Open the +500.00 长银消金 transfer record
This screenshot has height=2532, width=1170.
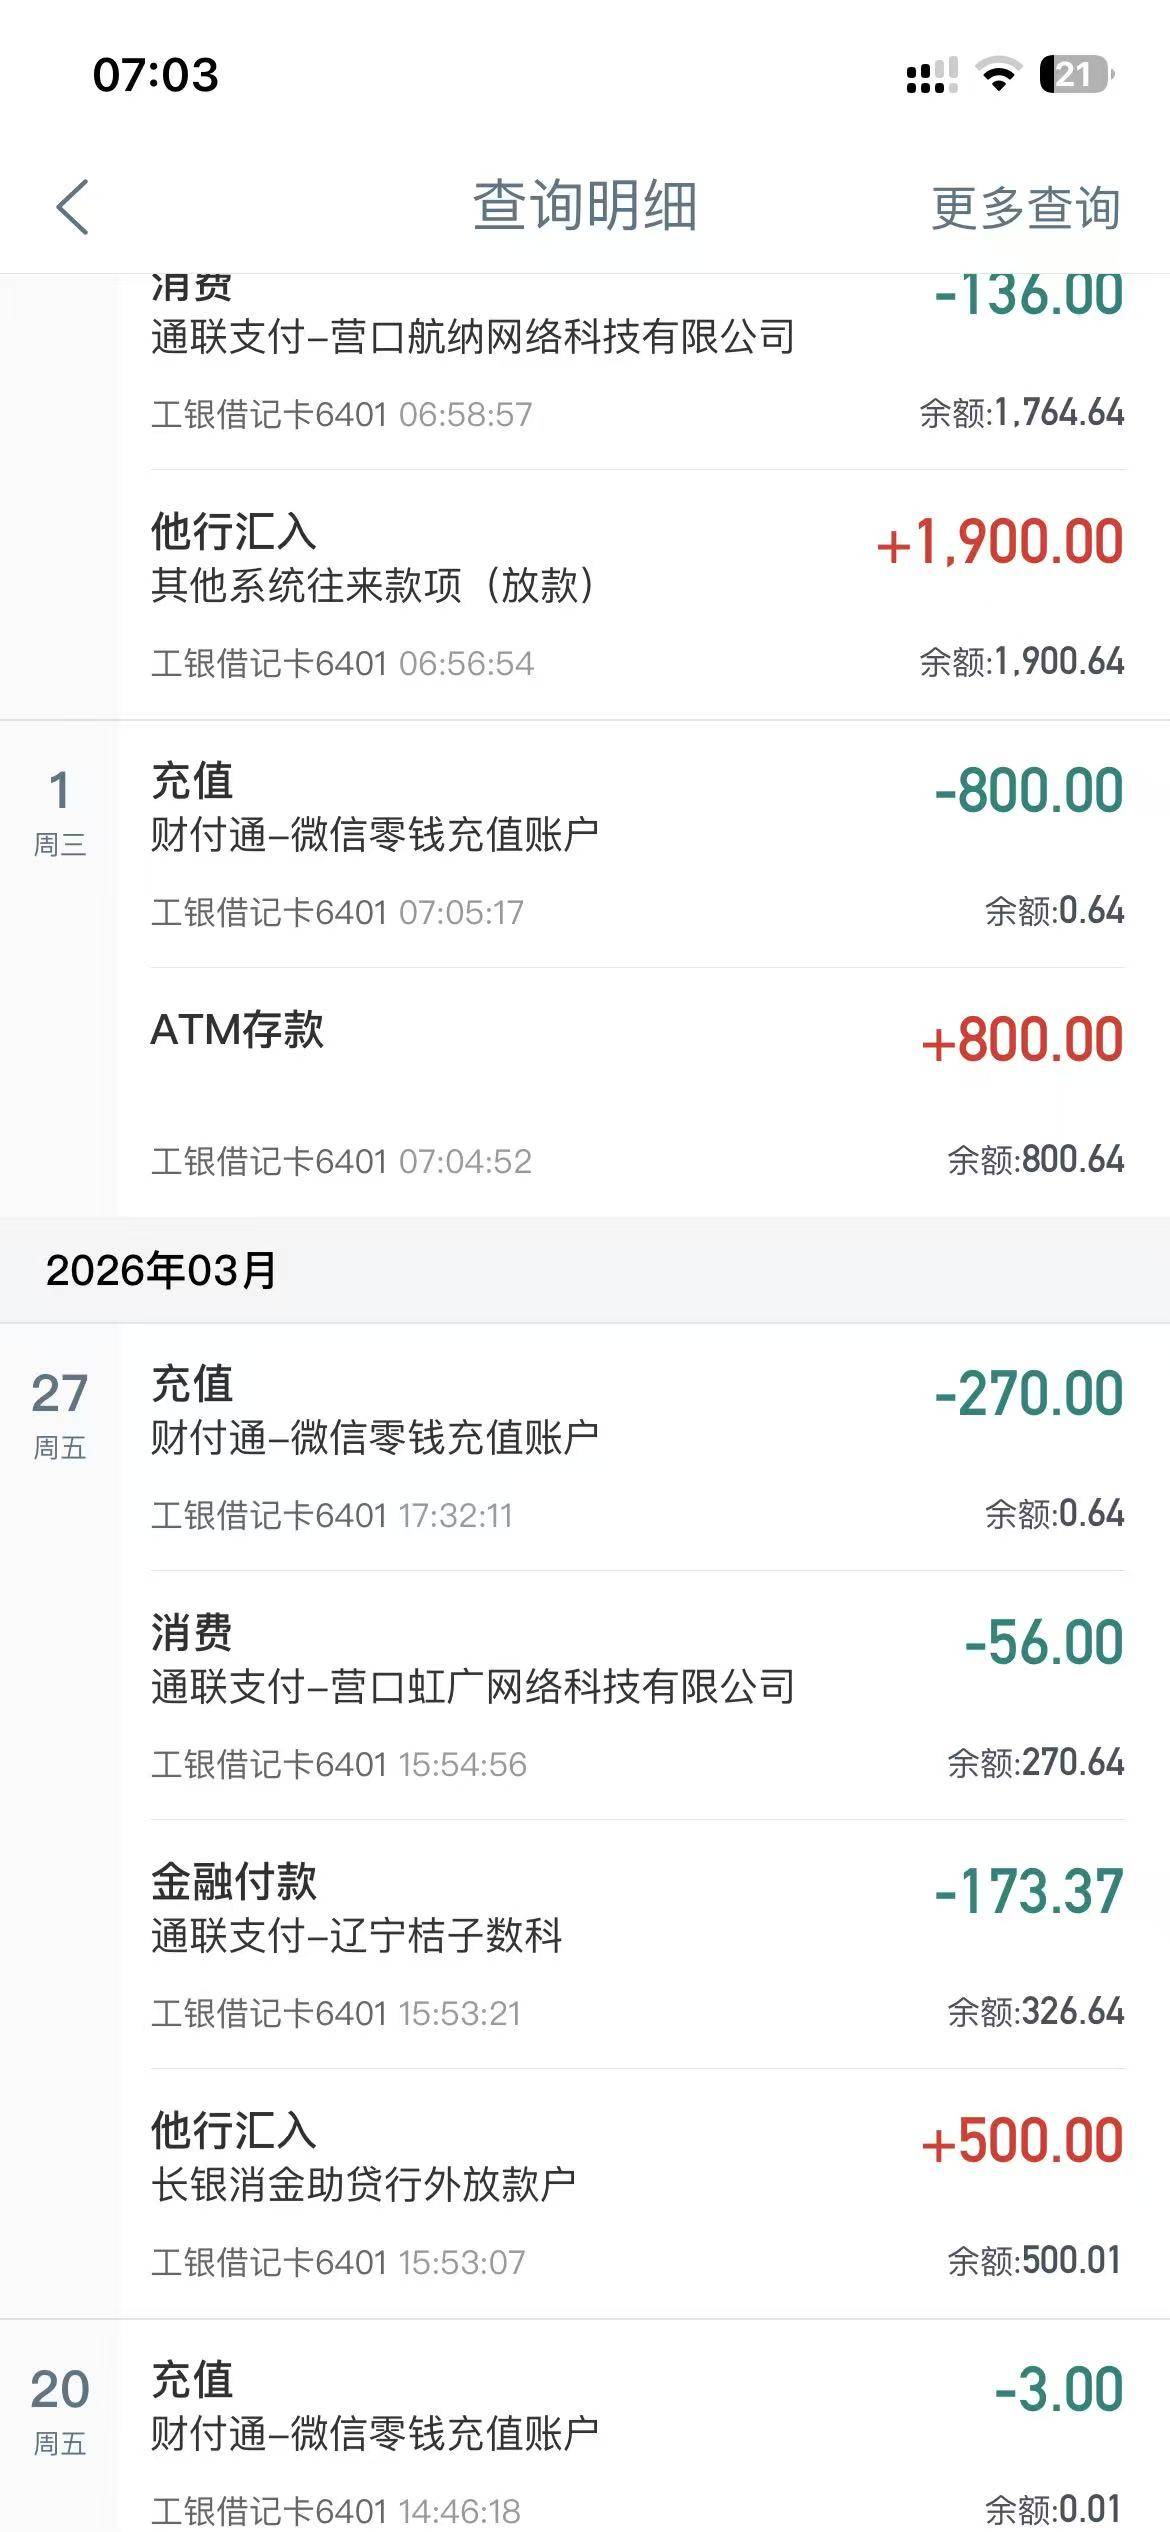(636, 2193)
